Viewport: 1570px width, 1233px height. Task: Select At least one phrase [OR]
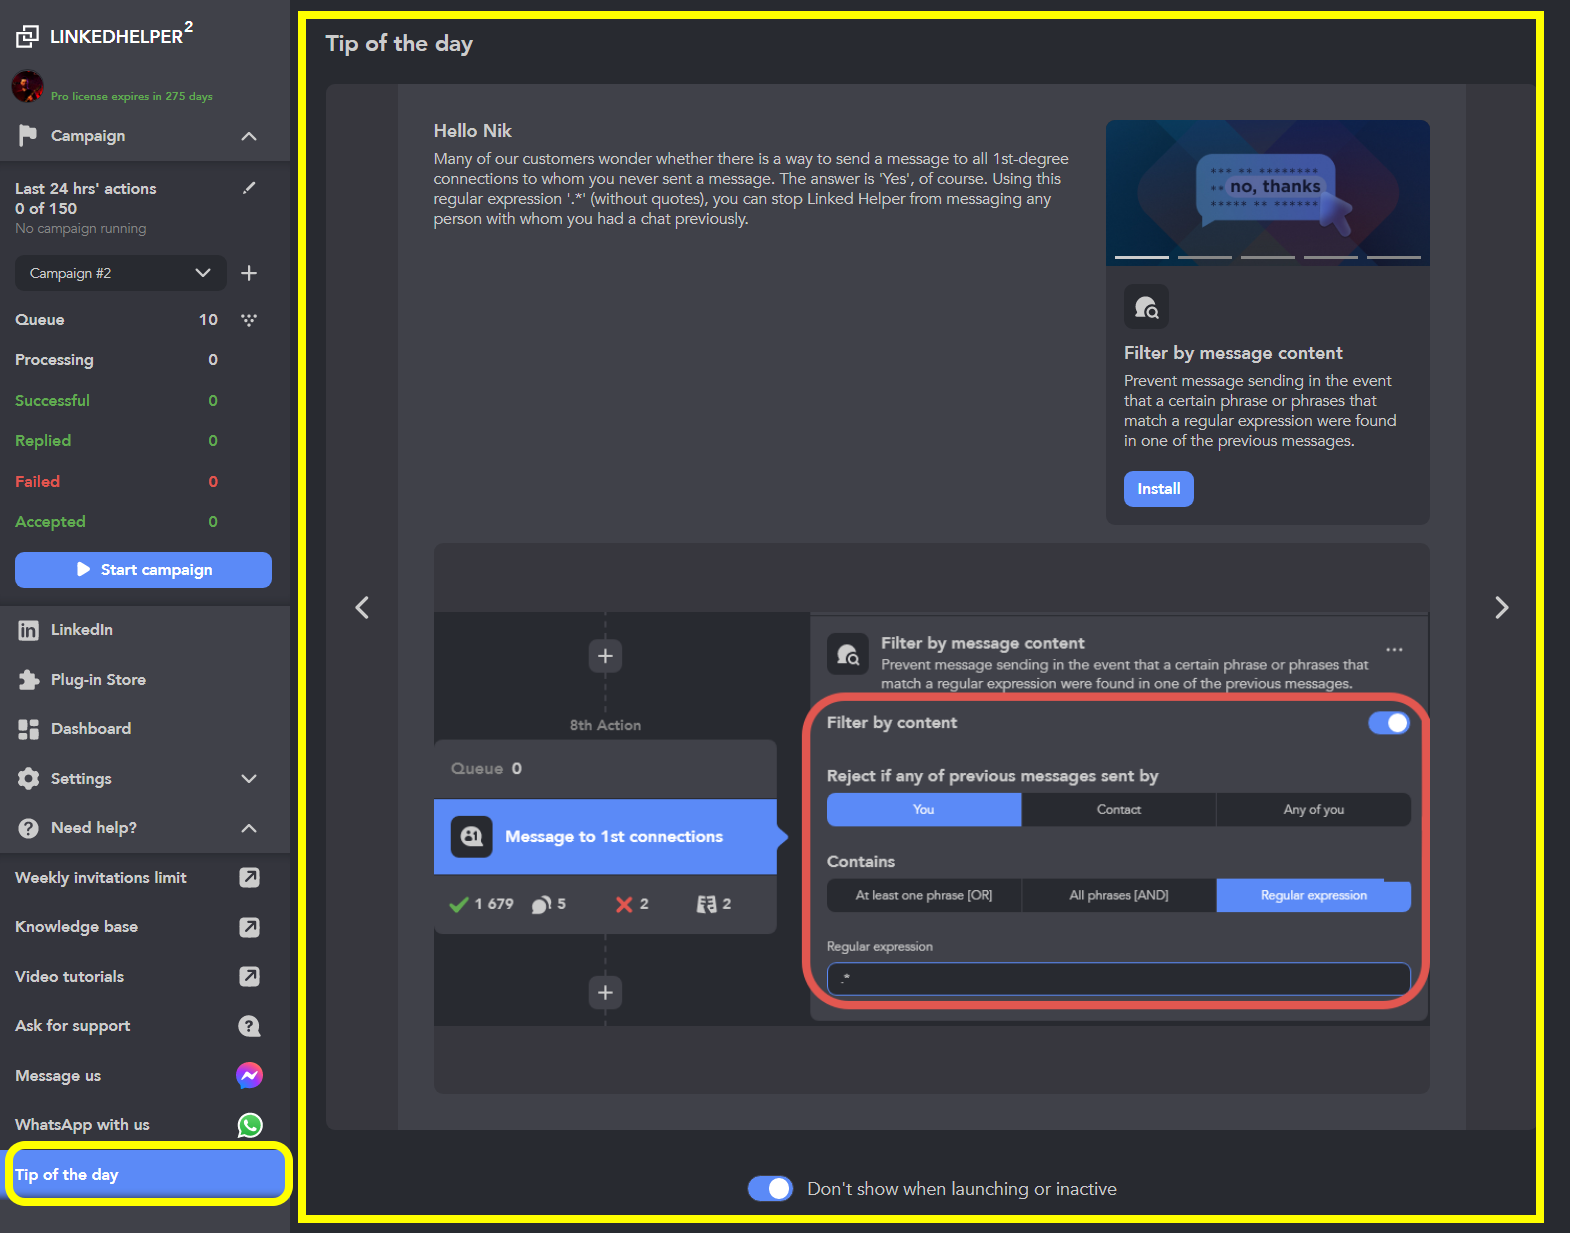point(924,895)
